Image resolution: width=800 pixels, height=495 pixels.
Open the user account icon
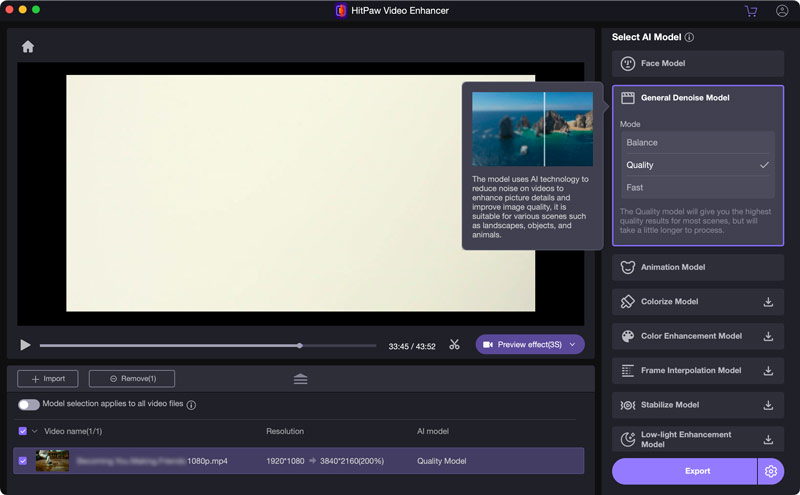point(782,11)
